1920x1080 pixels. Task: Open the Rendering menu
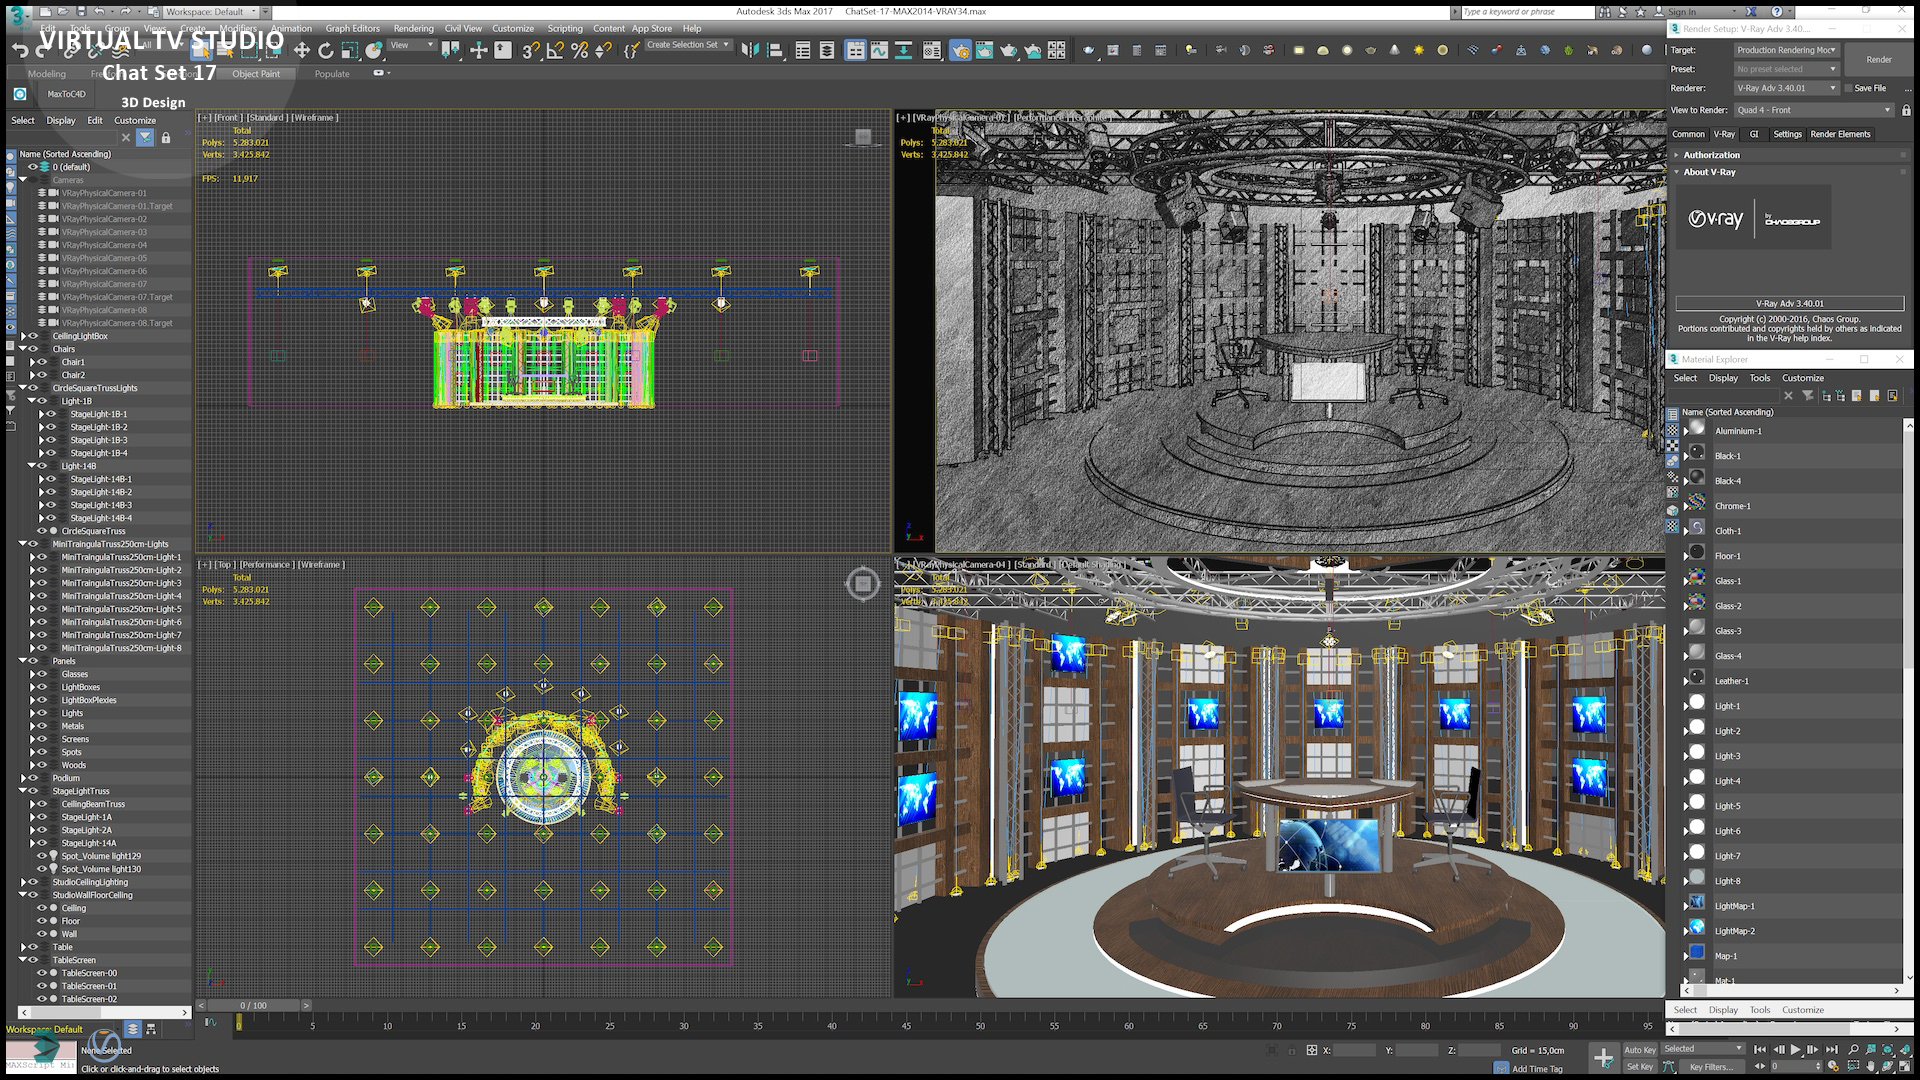(x=413, y=28)
